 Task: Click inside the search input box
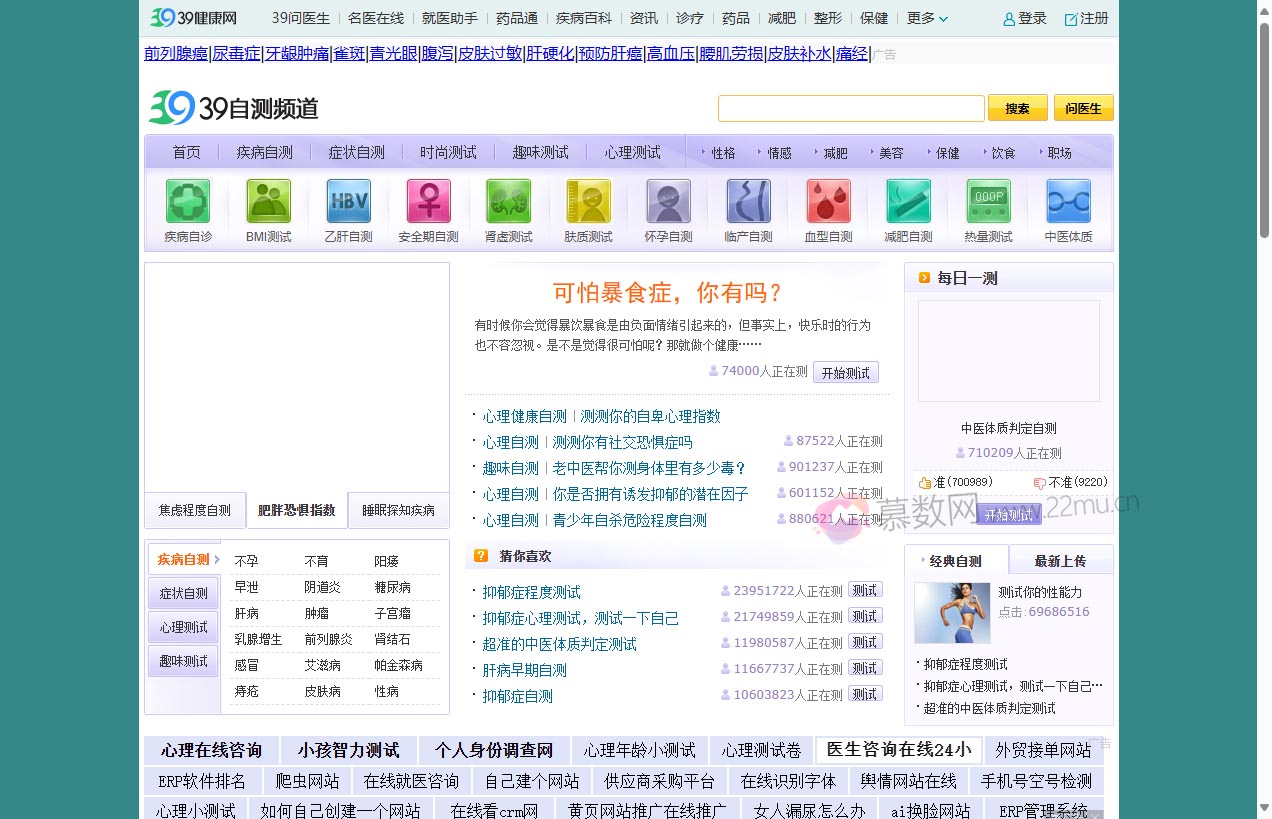850,107
